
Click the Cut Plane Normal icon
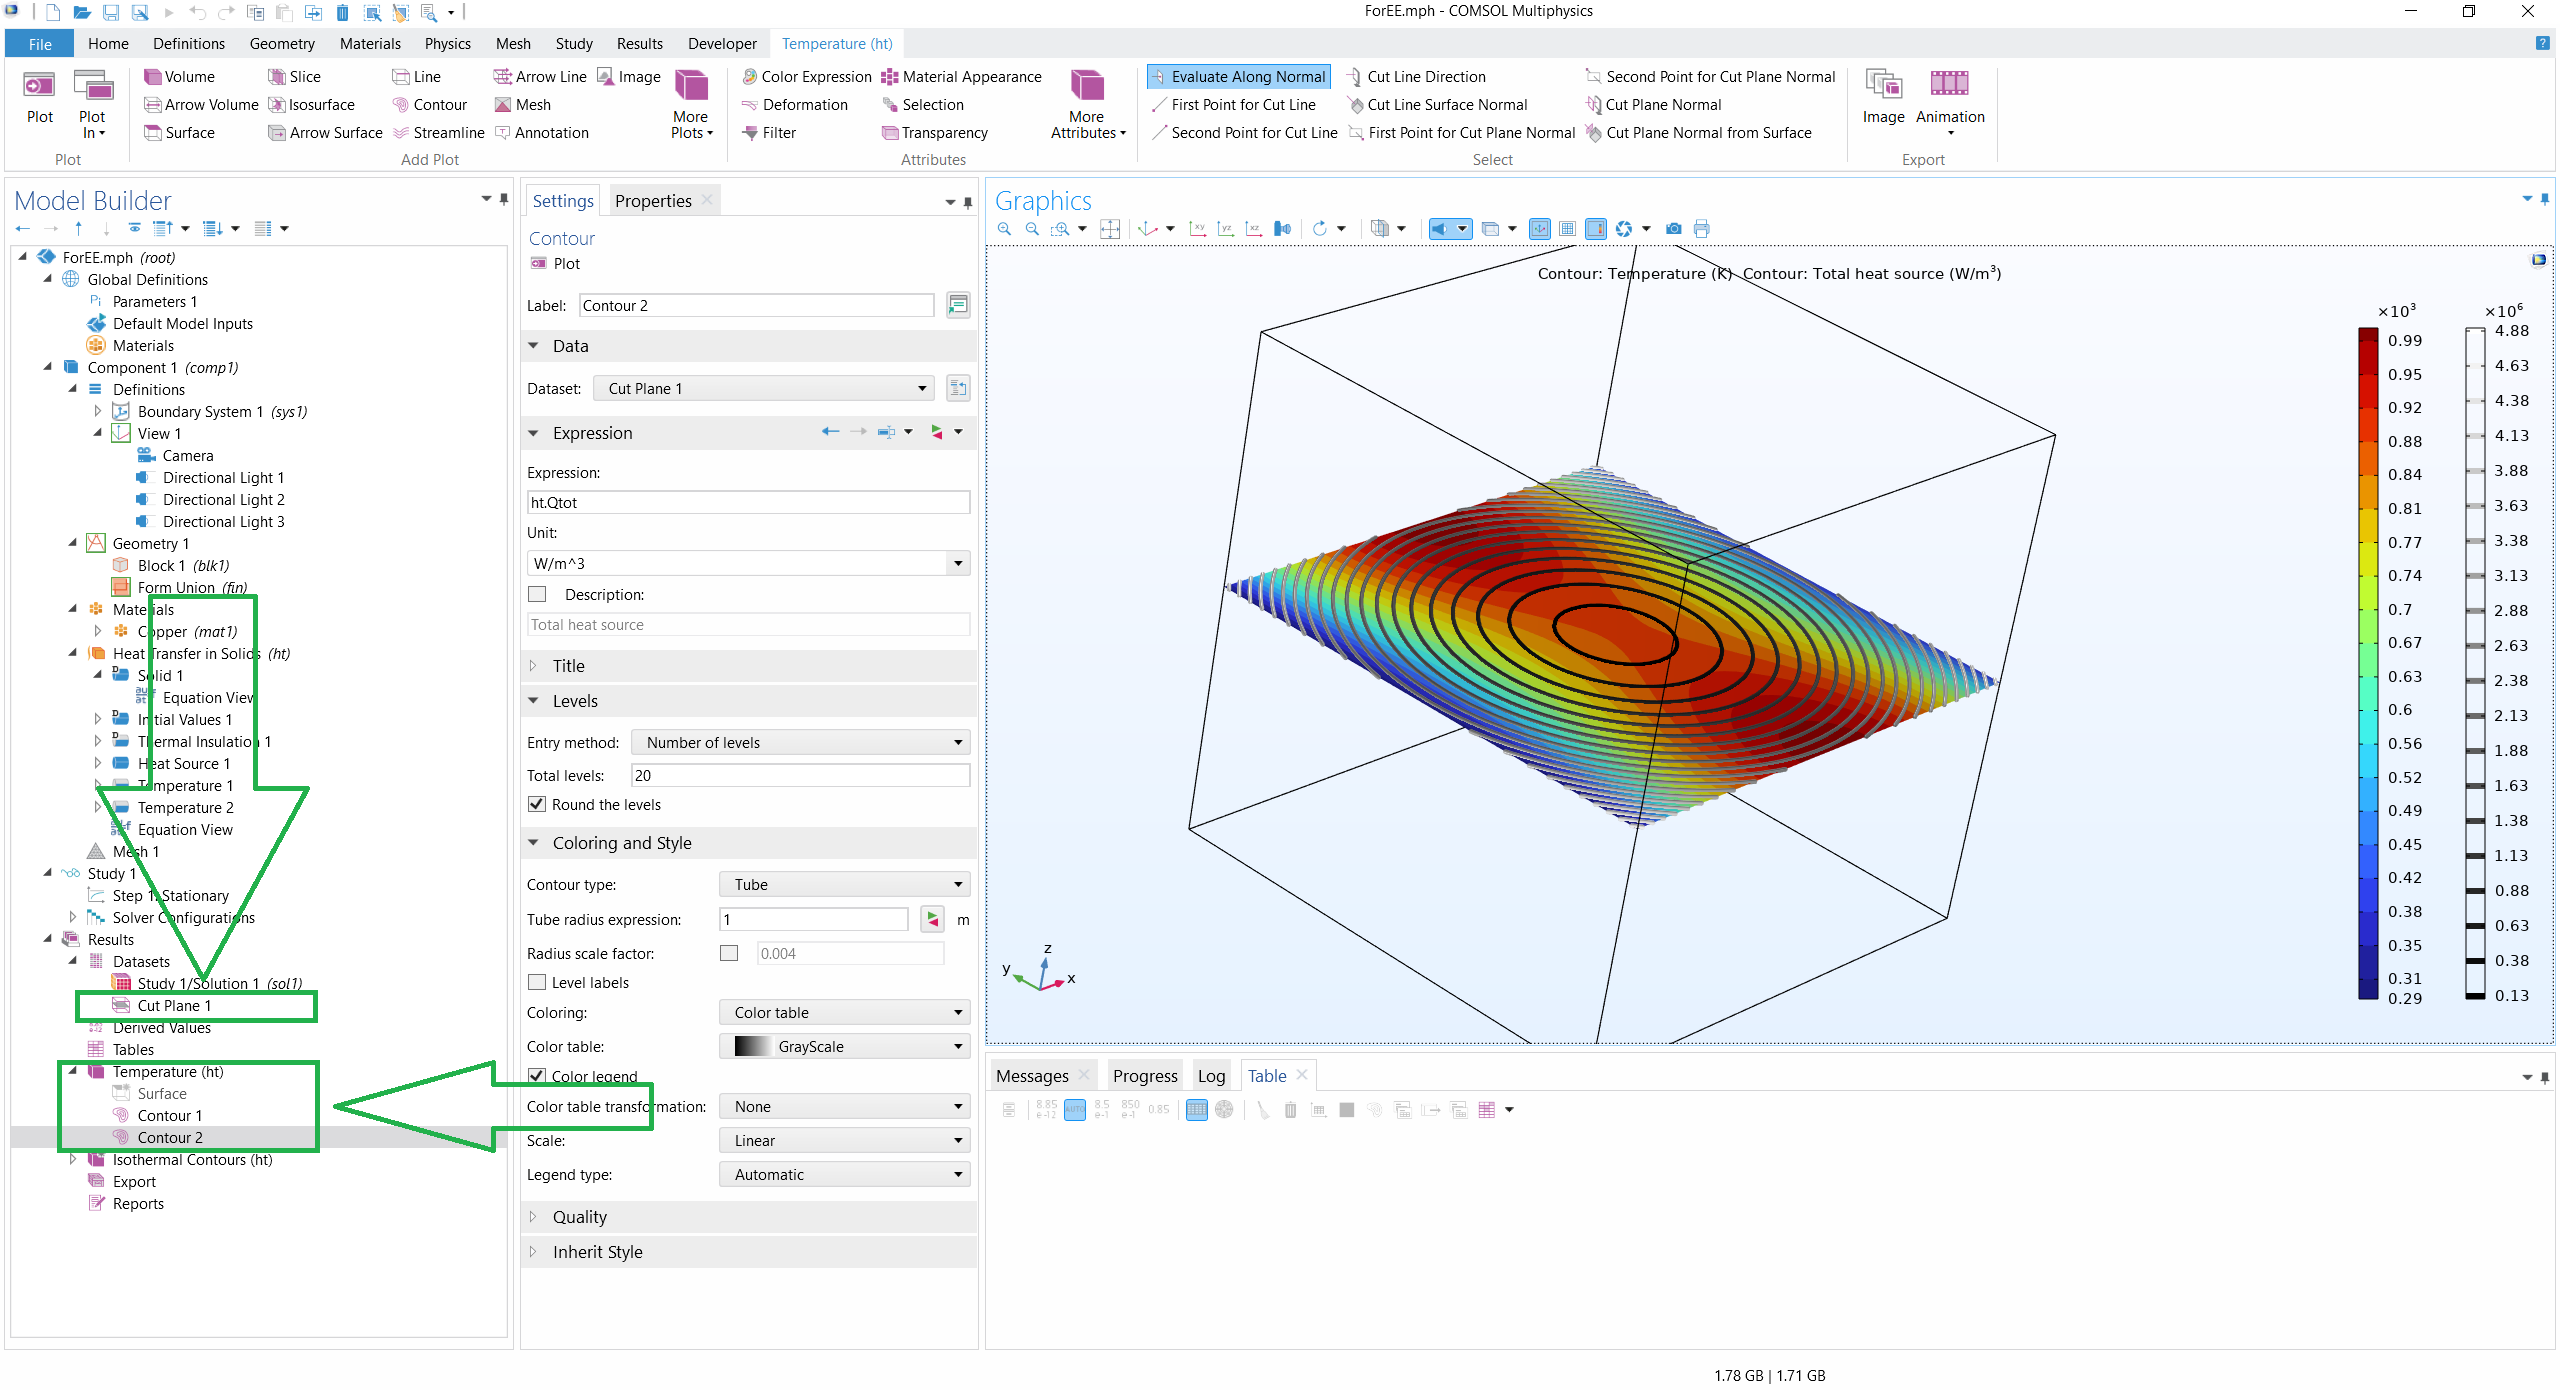tap(1593, 105)
